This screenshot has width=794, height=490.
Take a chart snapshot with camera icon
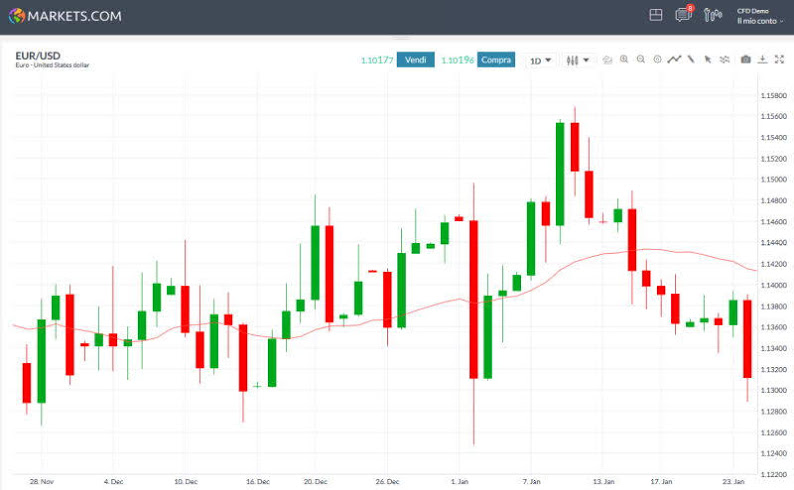point(745,60)
